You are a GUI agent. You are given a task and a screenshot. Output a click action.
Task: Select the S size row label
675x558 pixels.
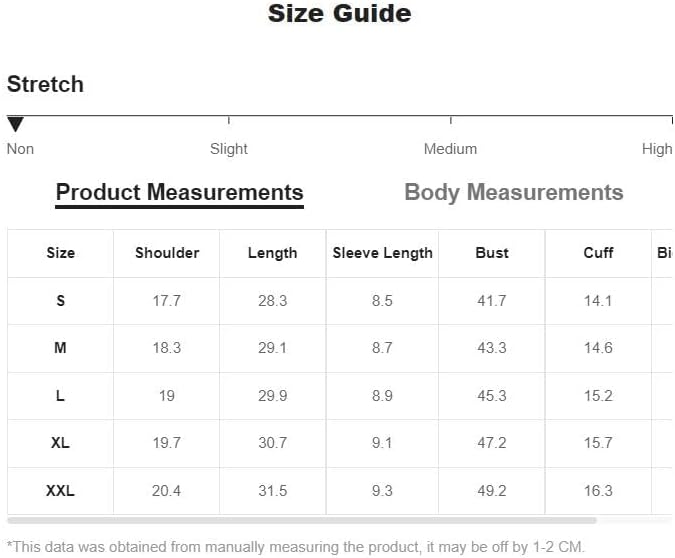tap(61, 301)
